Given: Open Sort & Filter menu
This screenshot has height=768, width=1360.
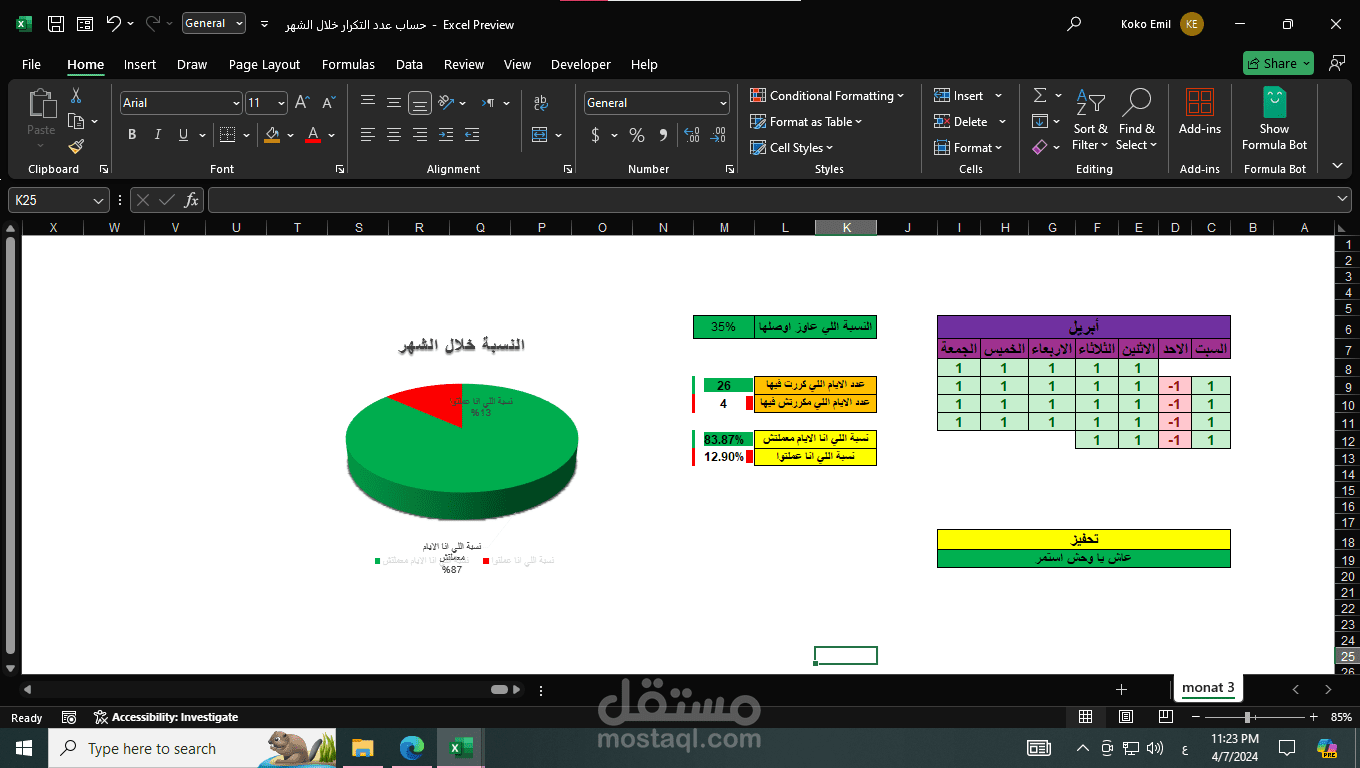Looking at the screenshot, I should pyautogui.click(x=1091, y=119).
